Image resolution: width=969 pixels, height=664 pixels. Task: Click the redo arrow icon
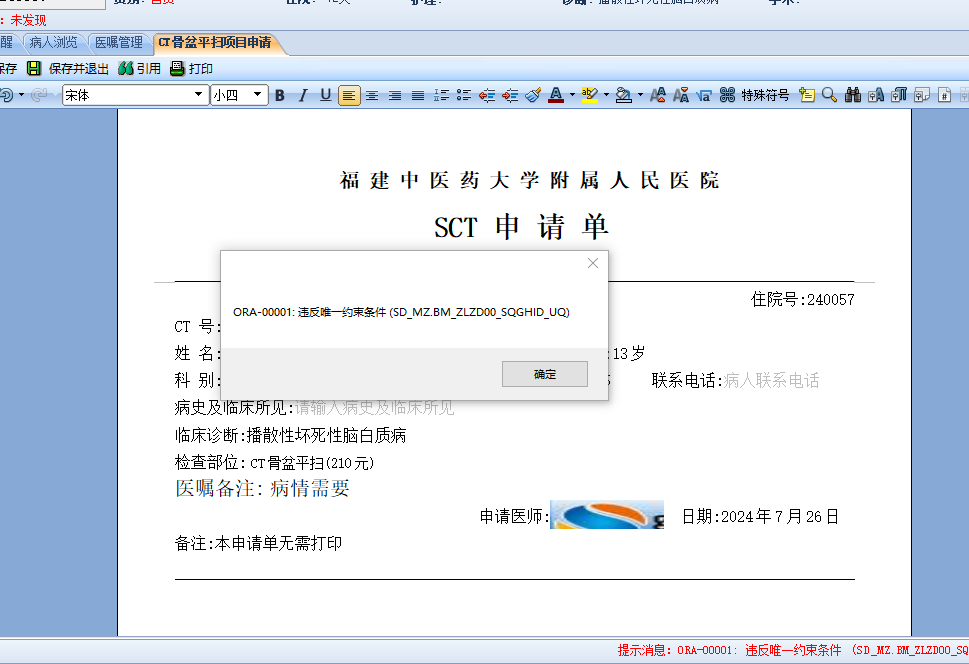point(39,95)
